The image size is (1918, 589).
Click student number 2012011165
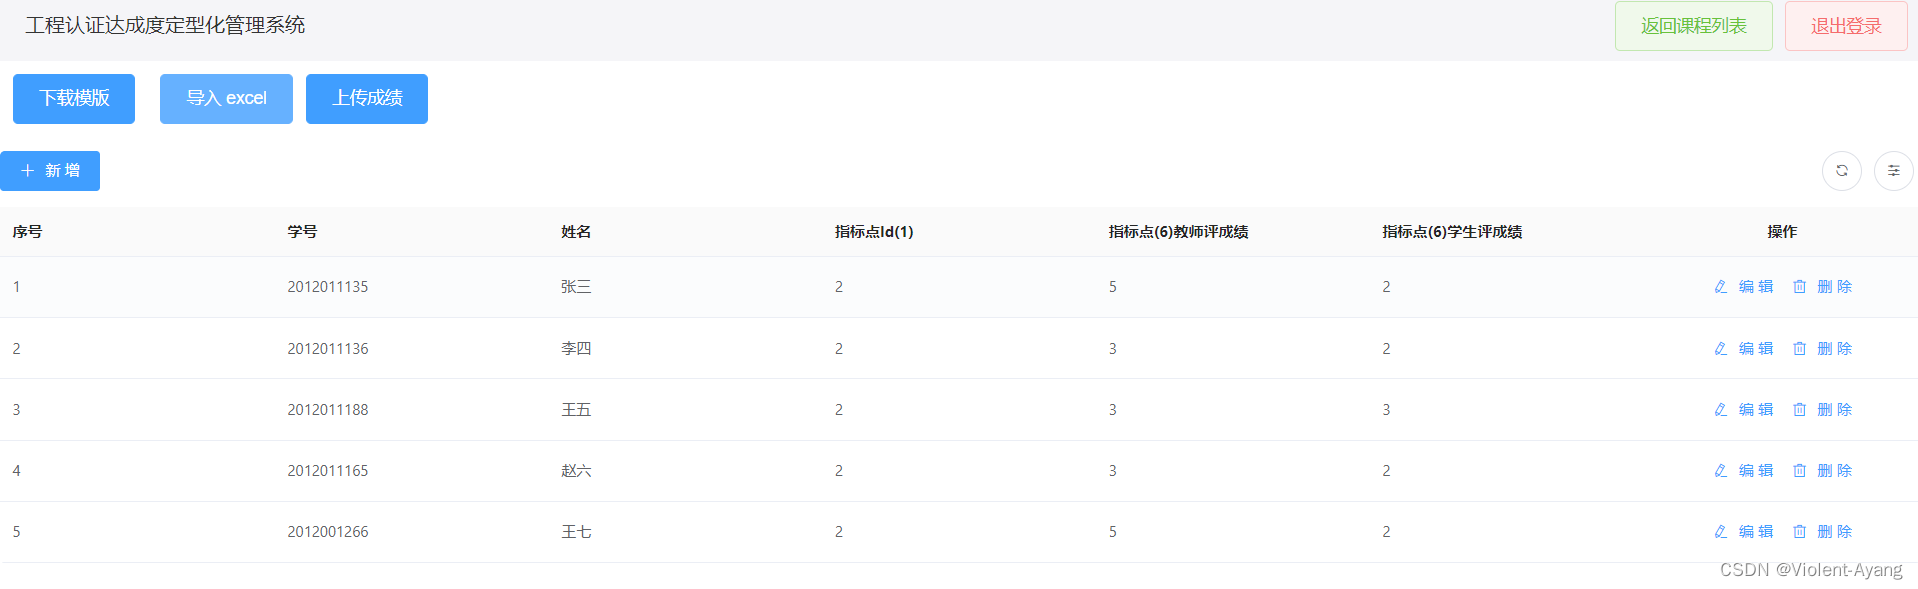(x=328, y=471)
